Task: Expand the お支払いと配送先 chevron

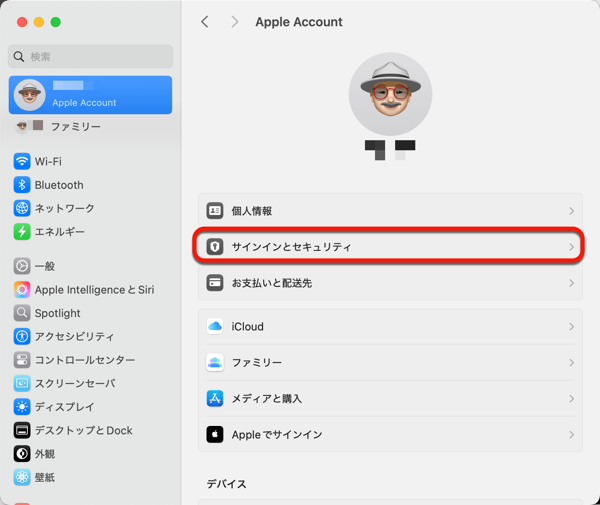Action: 571,283
